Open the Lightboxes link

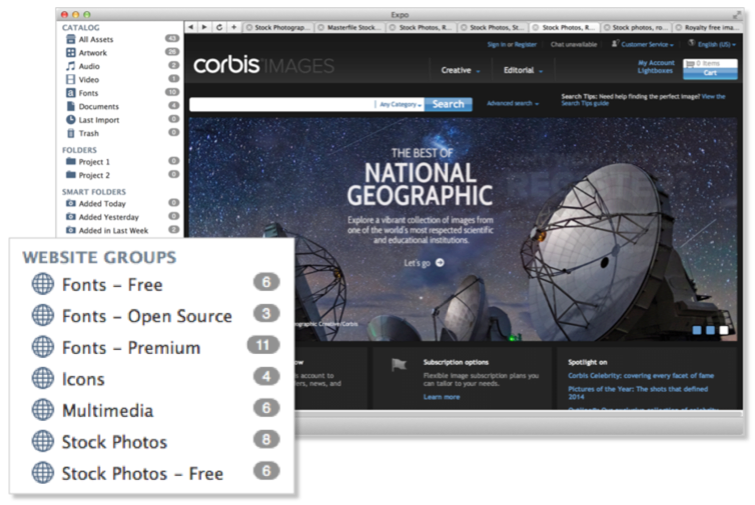pyautogui.click(x=655, y=70)
